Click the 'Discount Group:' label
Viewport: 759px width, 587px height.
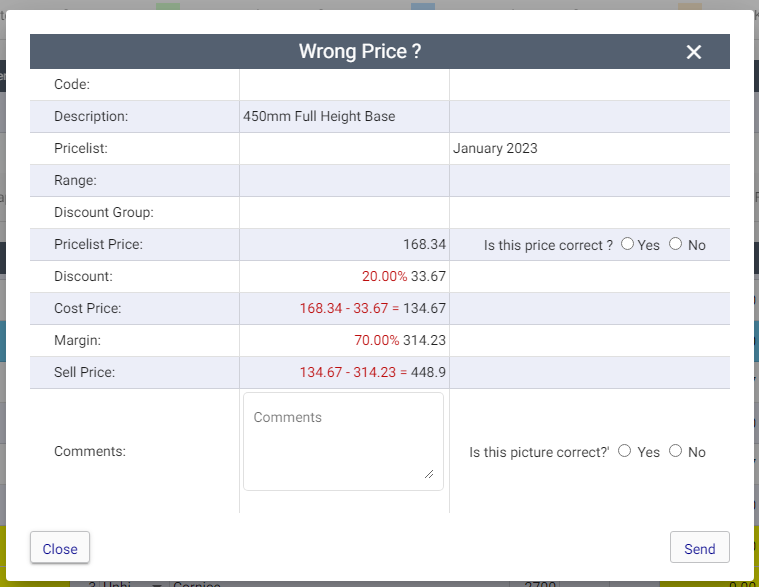[x=104, y=212]
